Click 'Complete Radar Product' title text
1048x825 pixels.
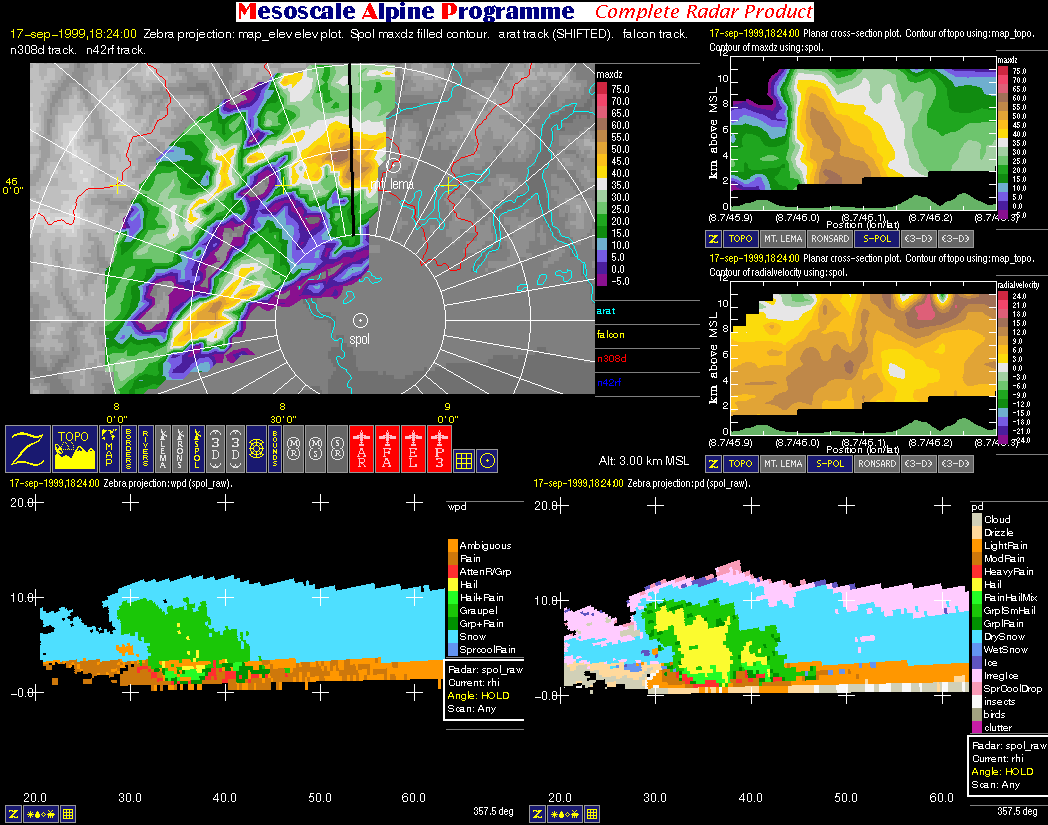coord(703,11)
